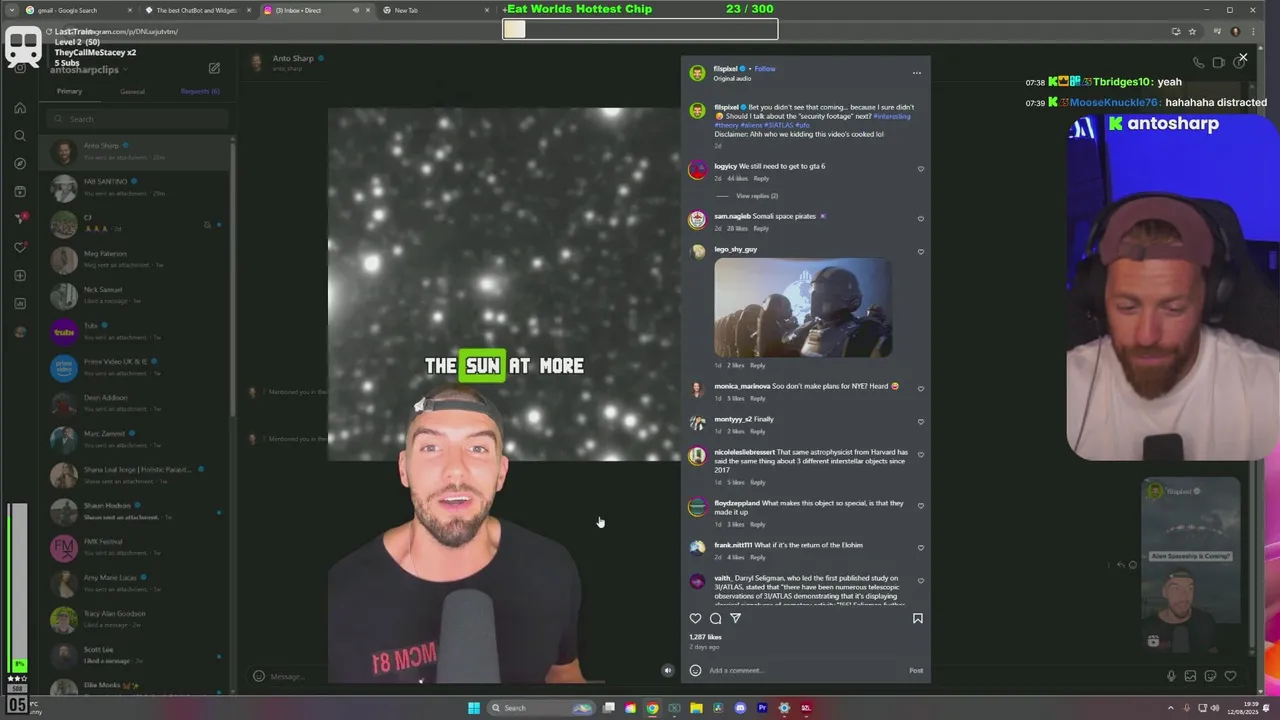Switch to the New Tab browser tab
The width and height of the screenshot is (1280, 720).
pos(436,10)
